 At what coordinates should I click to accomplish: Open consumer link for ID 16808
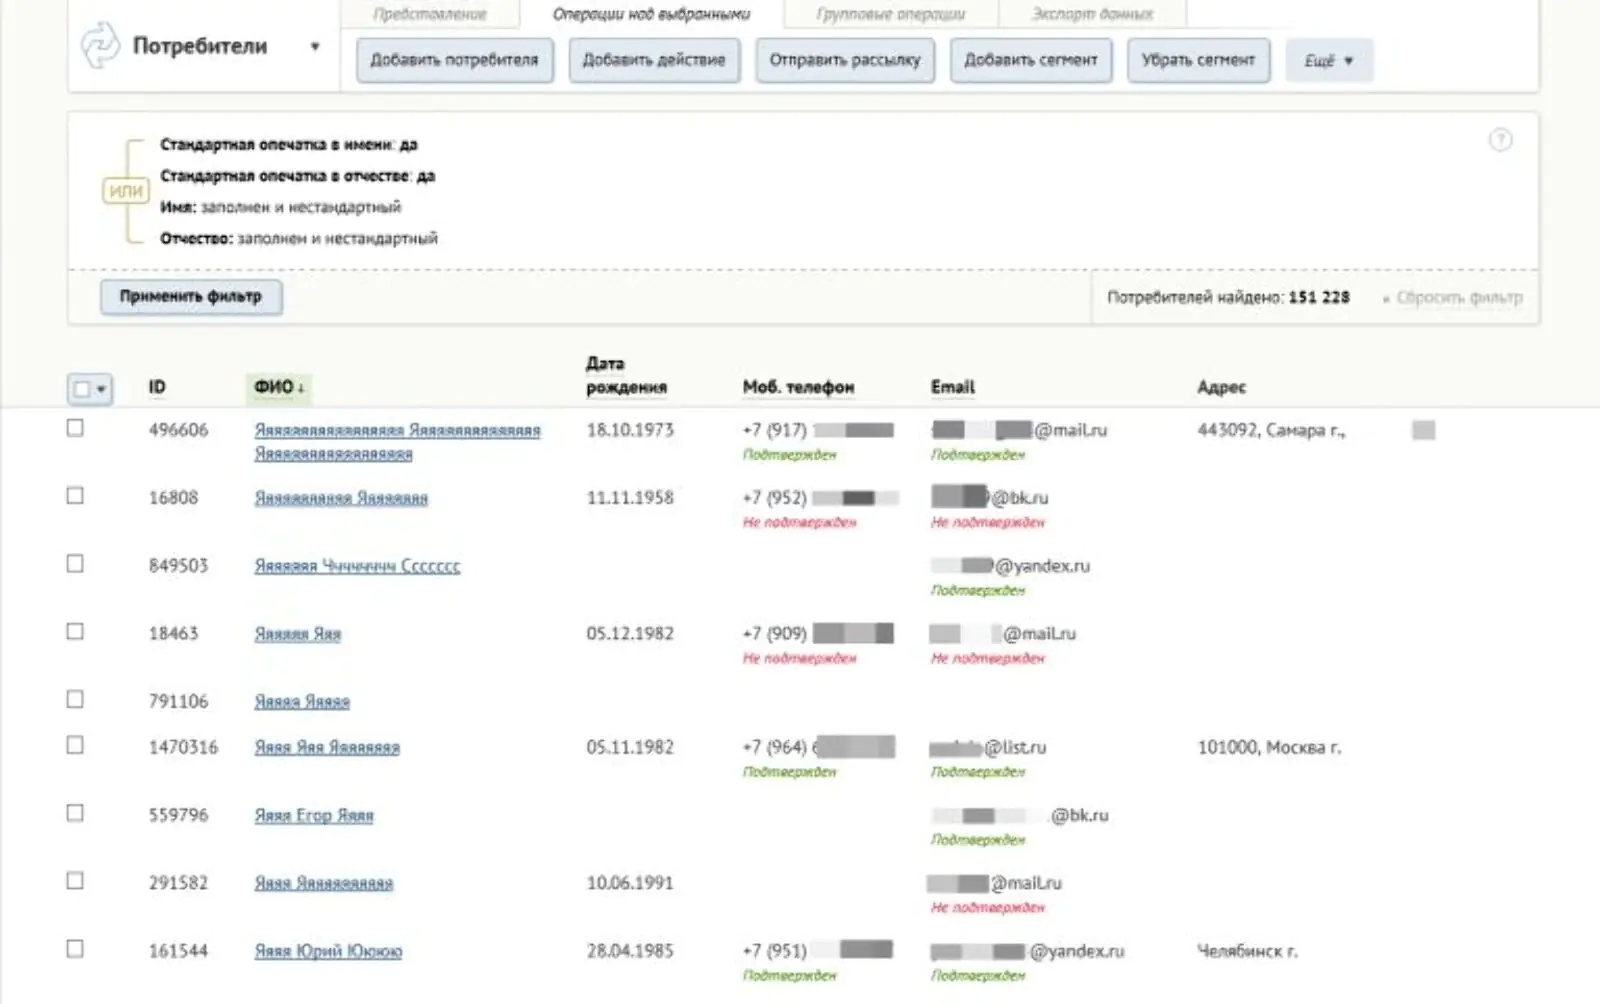coord(341,498)
